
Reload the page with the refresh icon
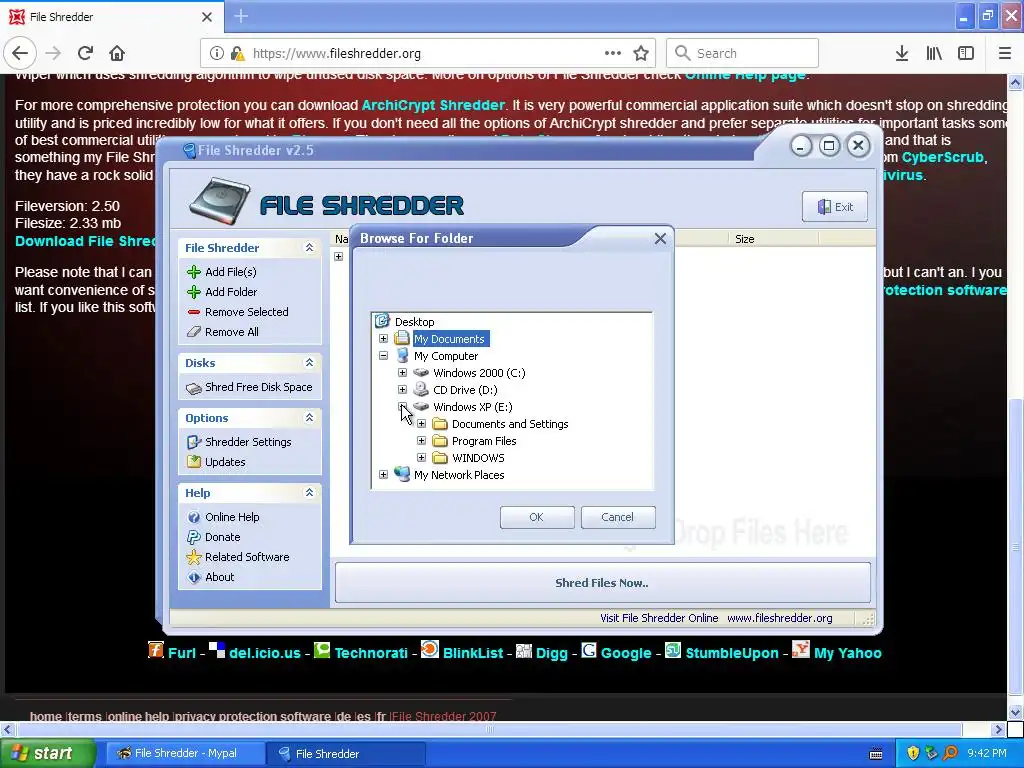86,53
